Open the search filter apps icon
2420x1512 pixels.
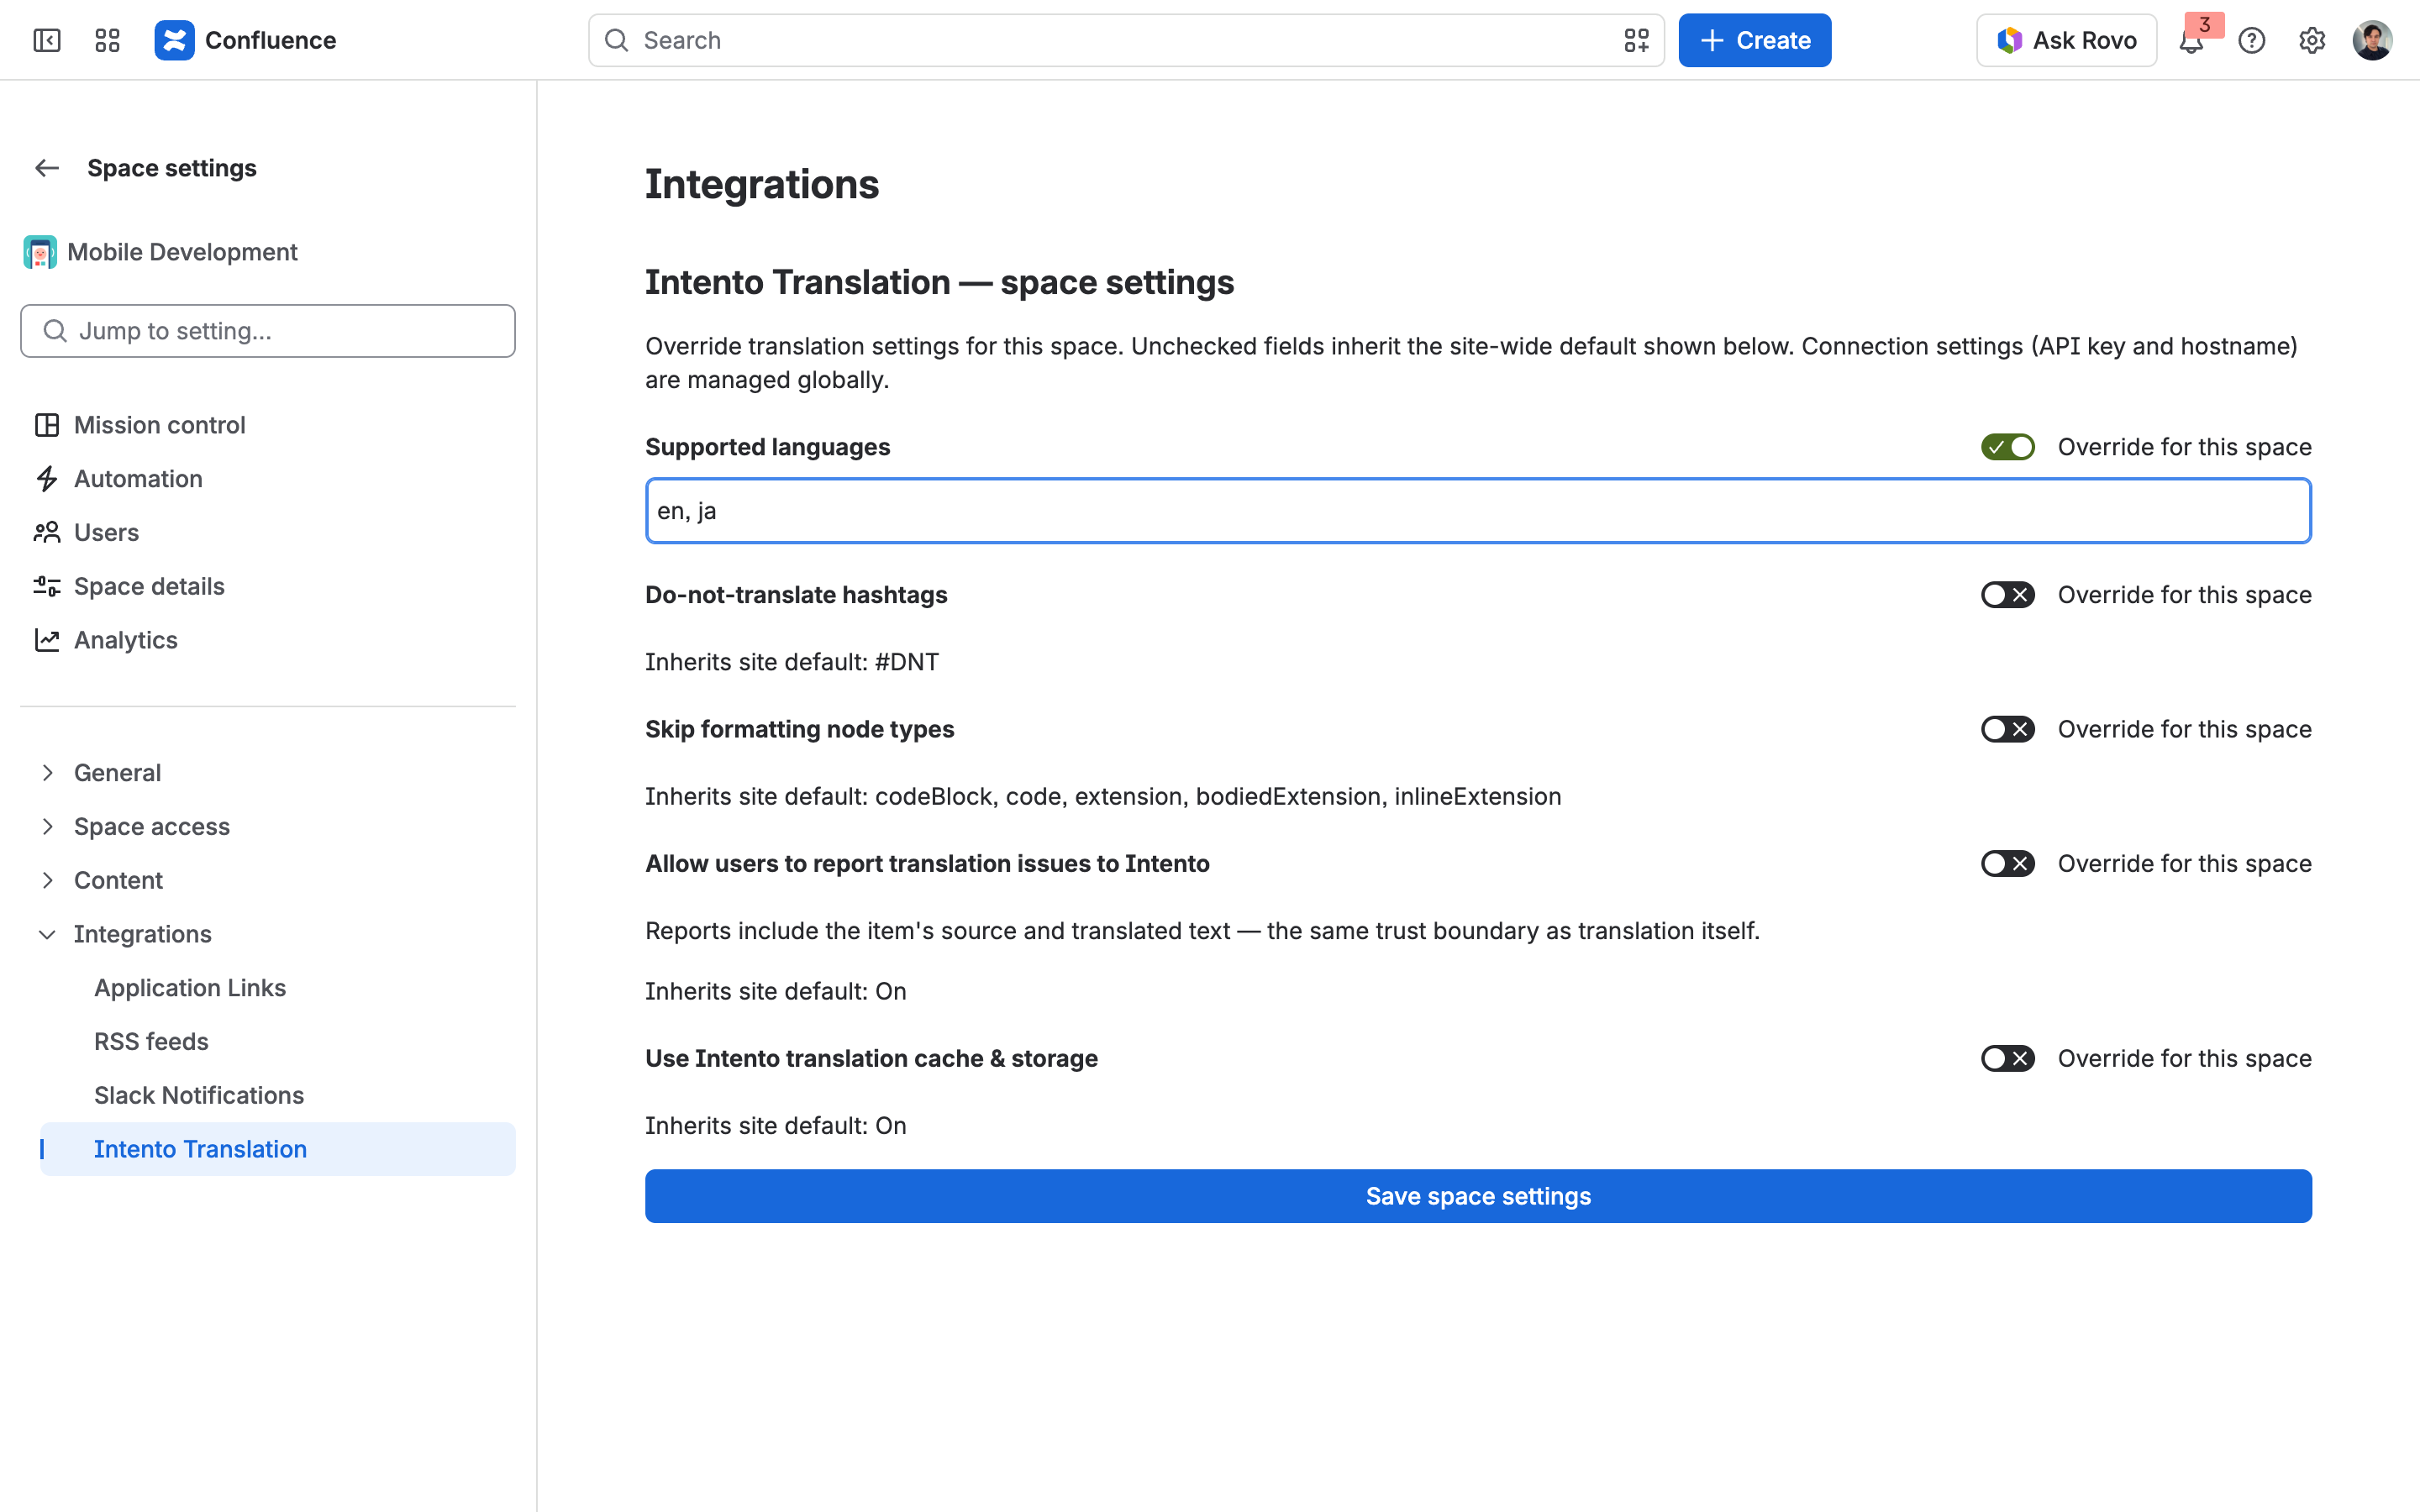coord(1636,40)
